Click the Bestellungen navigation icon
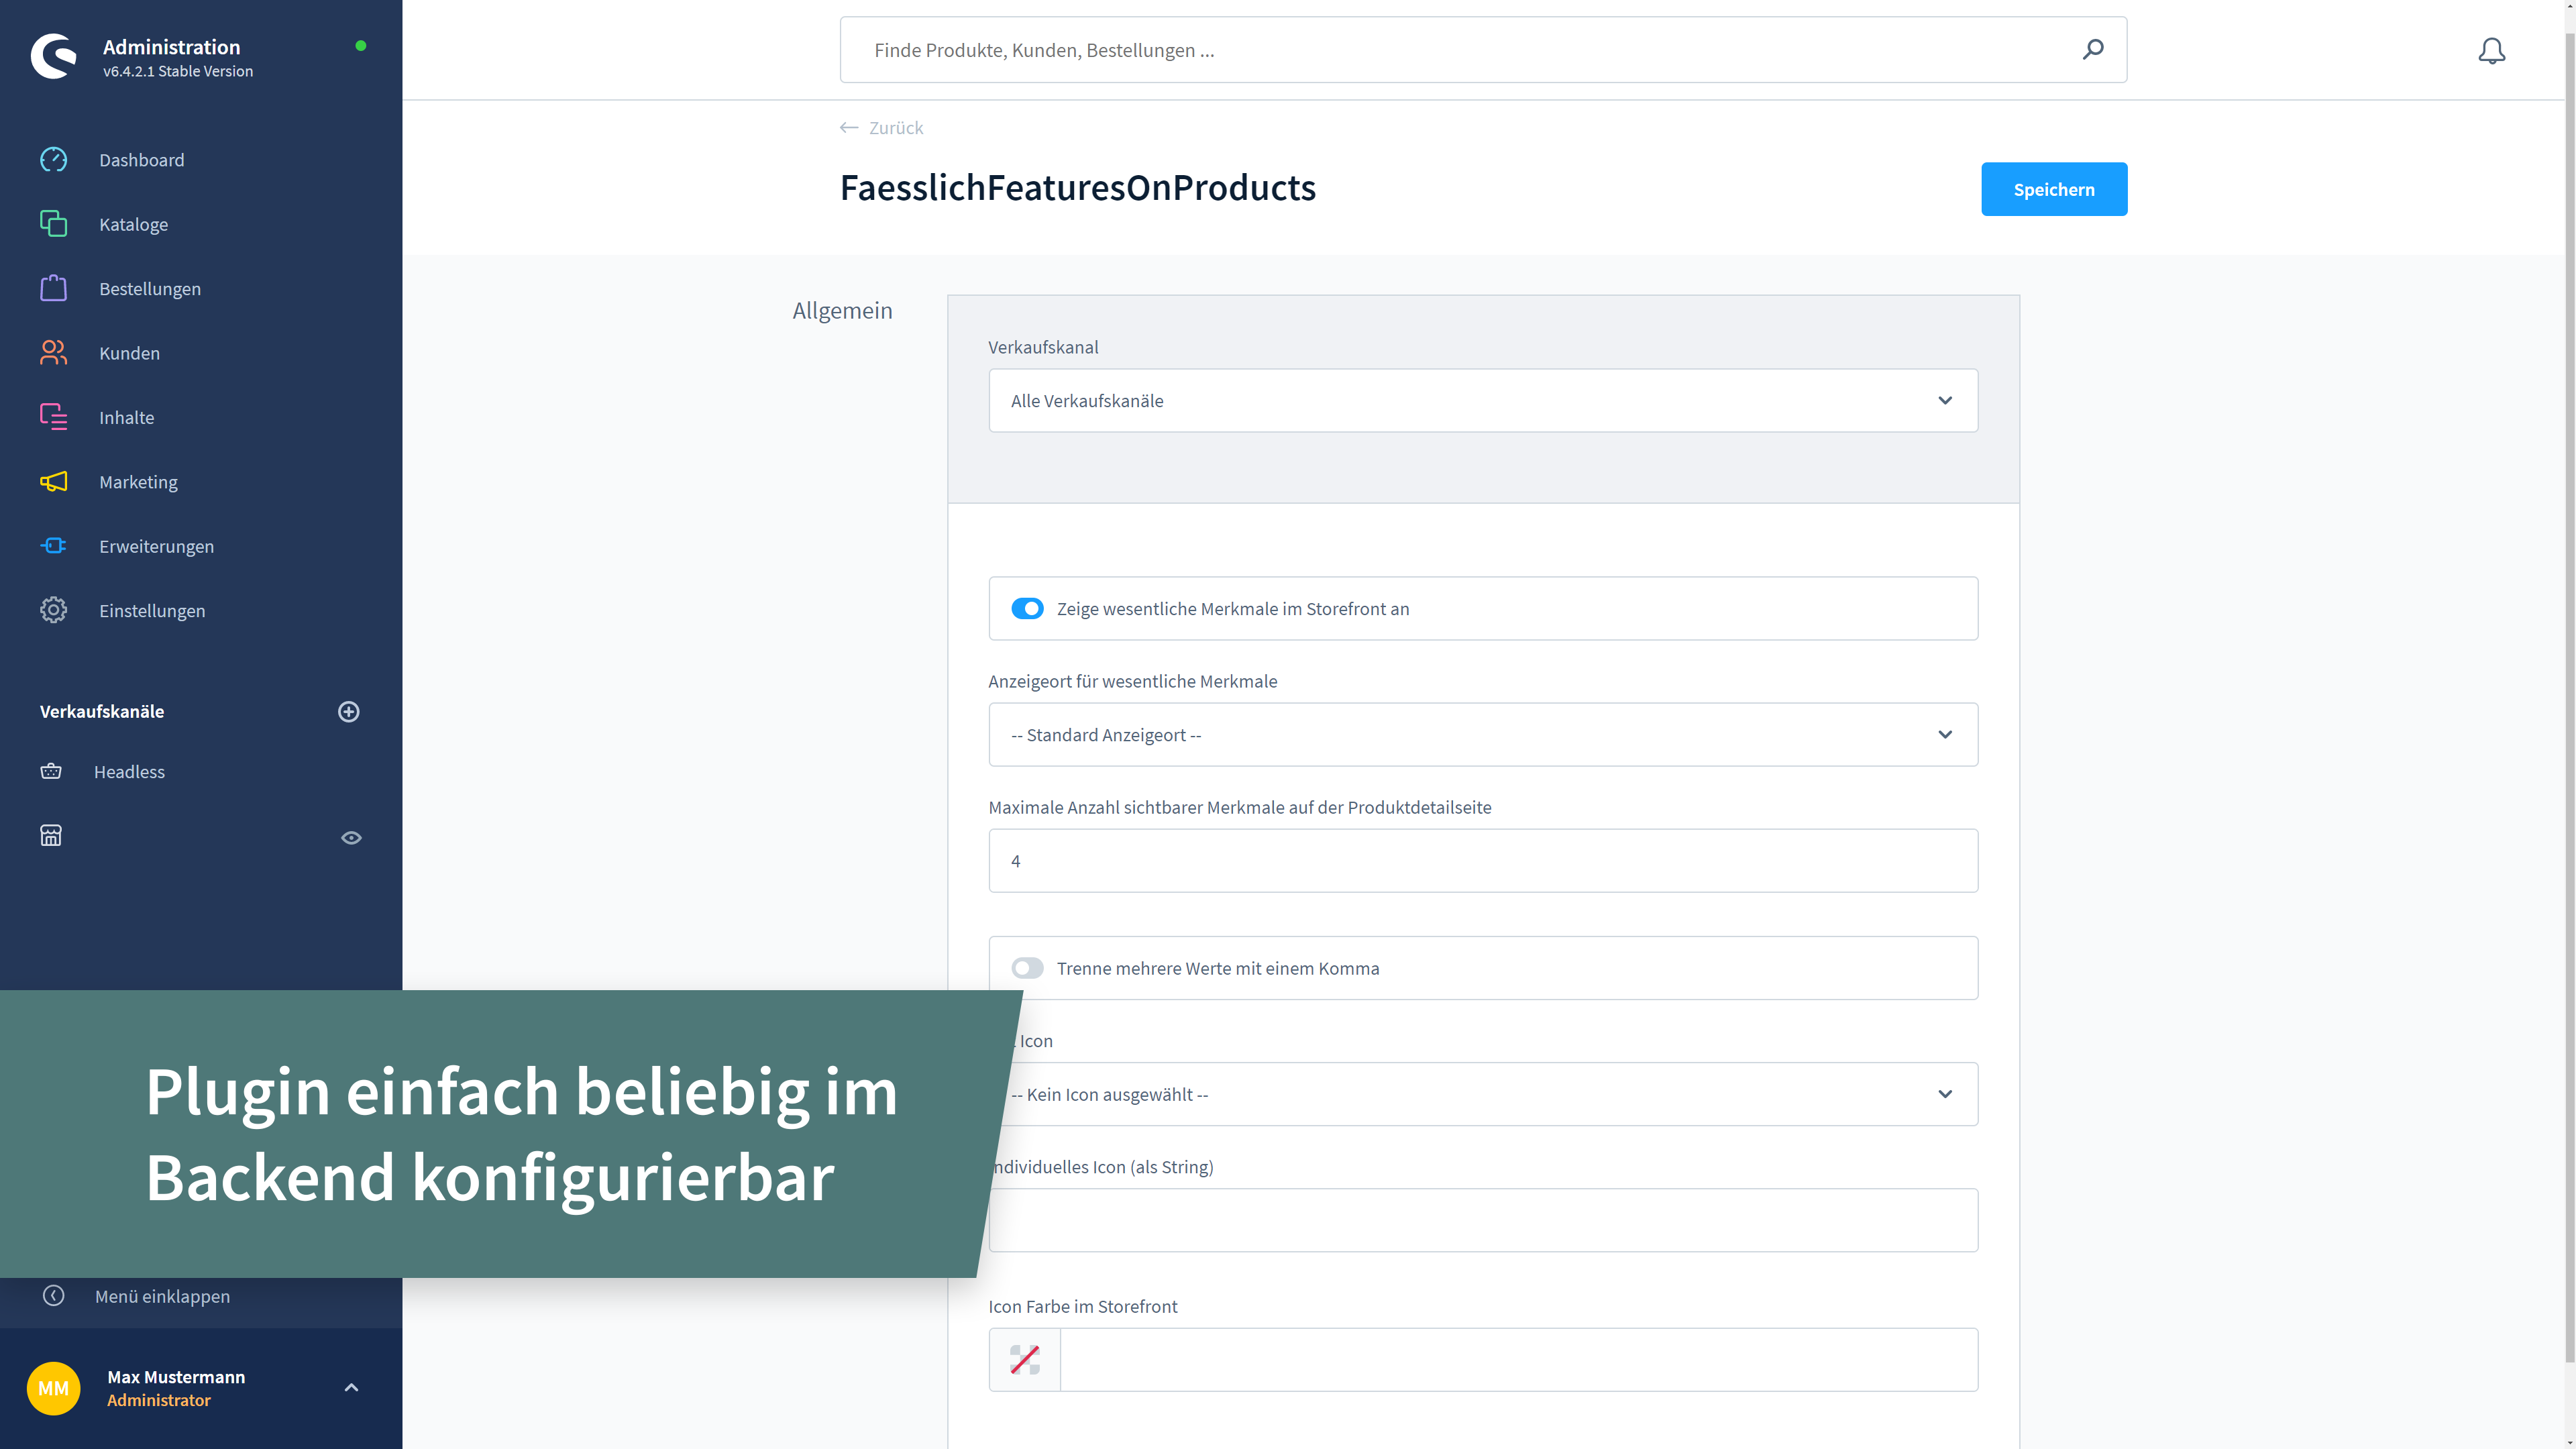Viewport: 2576px width, 1449px height. pos(53,288)
